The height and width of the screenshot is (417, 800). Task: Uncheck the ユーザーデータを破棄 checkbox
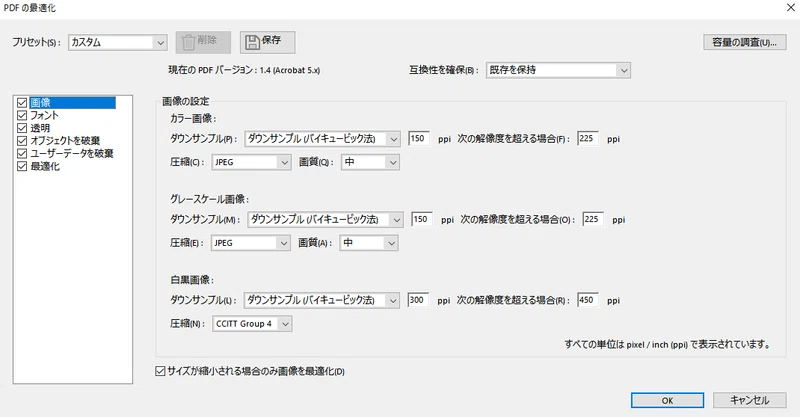(22, 153)
